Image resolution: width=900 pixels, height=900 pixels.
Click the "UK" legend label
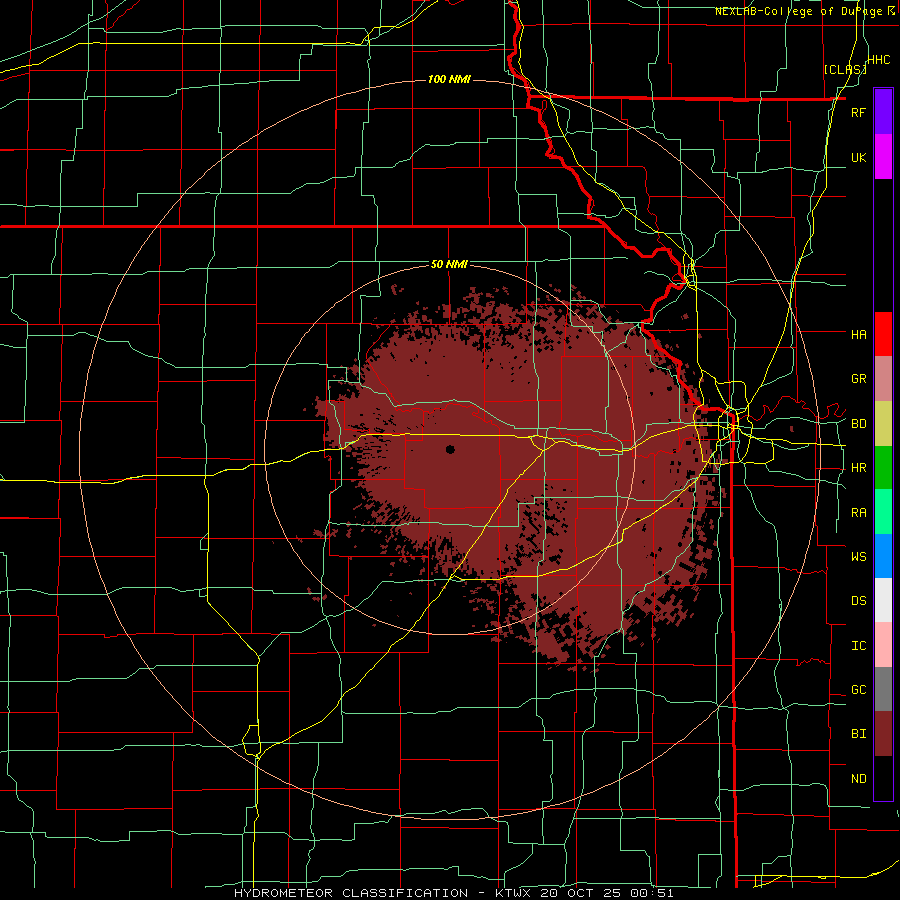858,158
